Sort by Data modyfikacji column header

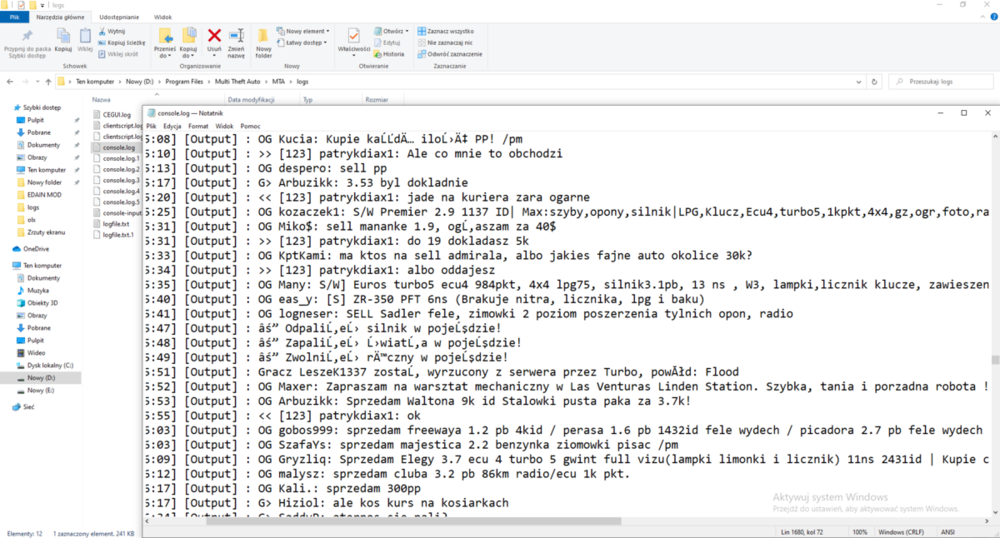point(251,99)
